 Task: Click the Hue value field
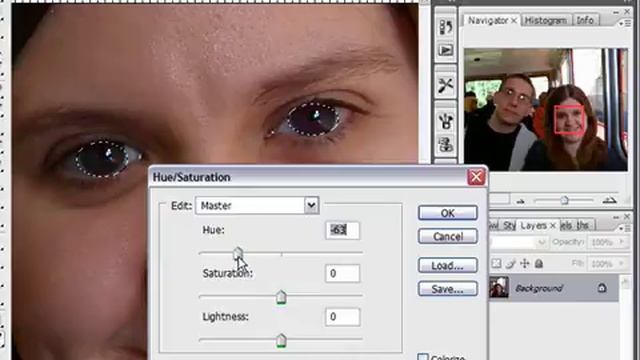click(342, 230)
